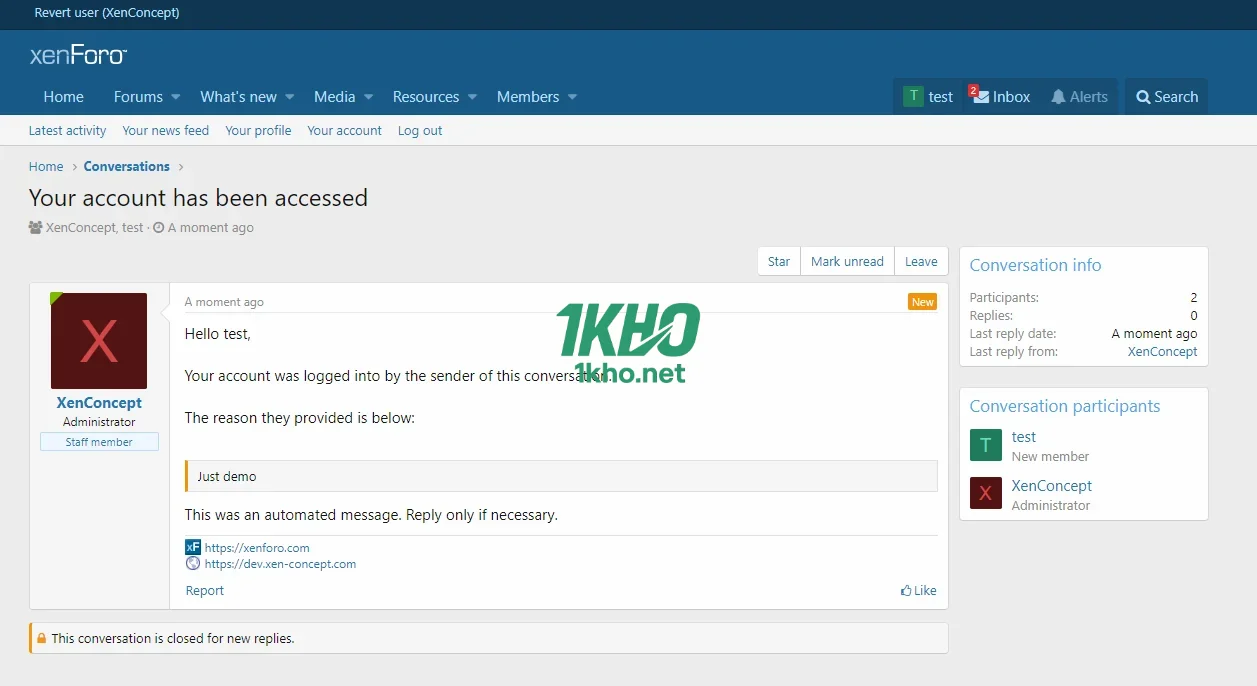Image resolution: width=1257 pixels, height=686 pixels.
Task: Click the xenForo logo
Action: tap(78, 55)
